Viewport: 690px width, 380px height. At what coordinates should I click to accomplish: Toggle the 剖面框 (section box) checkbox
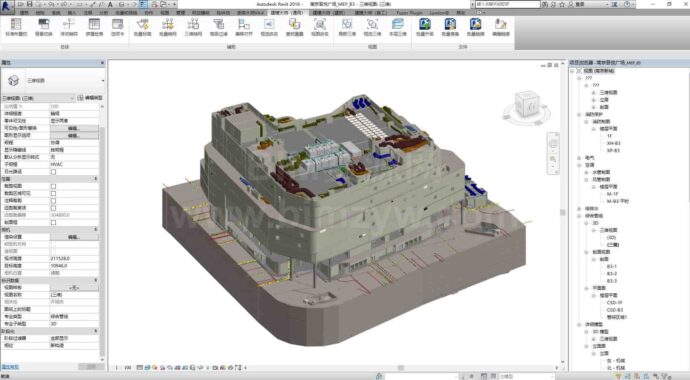[53, 223]
